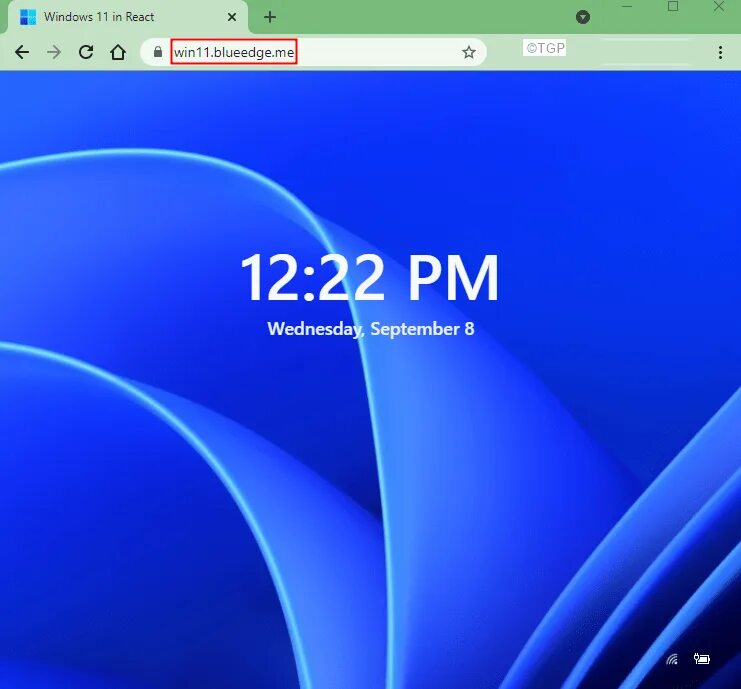The width and height of the screenshot is (741, 689).
Task: Click the browser back arrow
Action: 22,52
